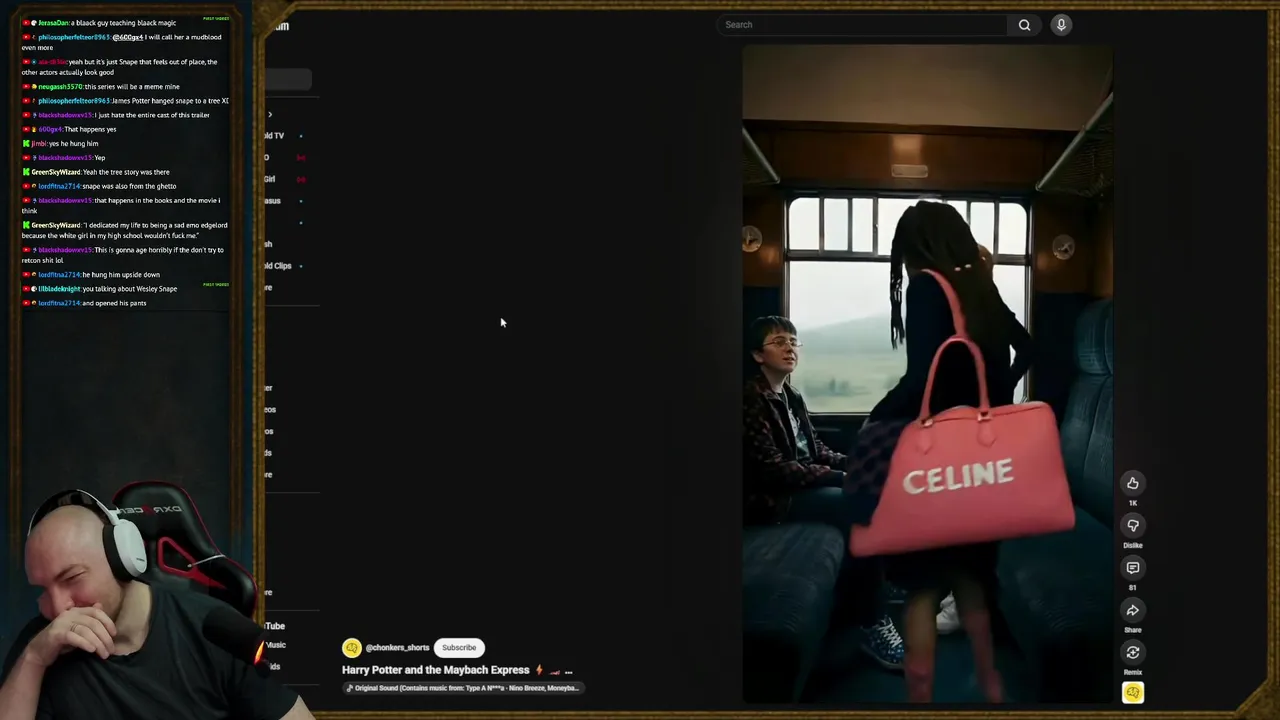The height and width of the screenshot is (720, 1280).
Task: Open the yellow sound thumbnail below Remix
Action: coord(1133,692)
